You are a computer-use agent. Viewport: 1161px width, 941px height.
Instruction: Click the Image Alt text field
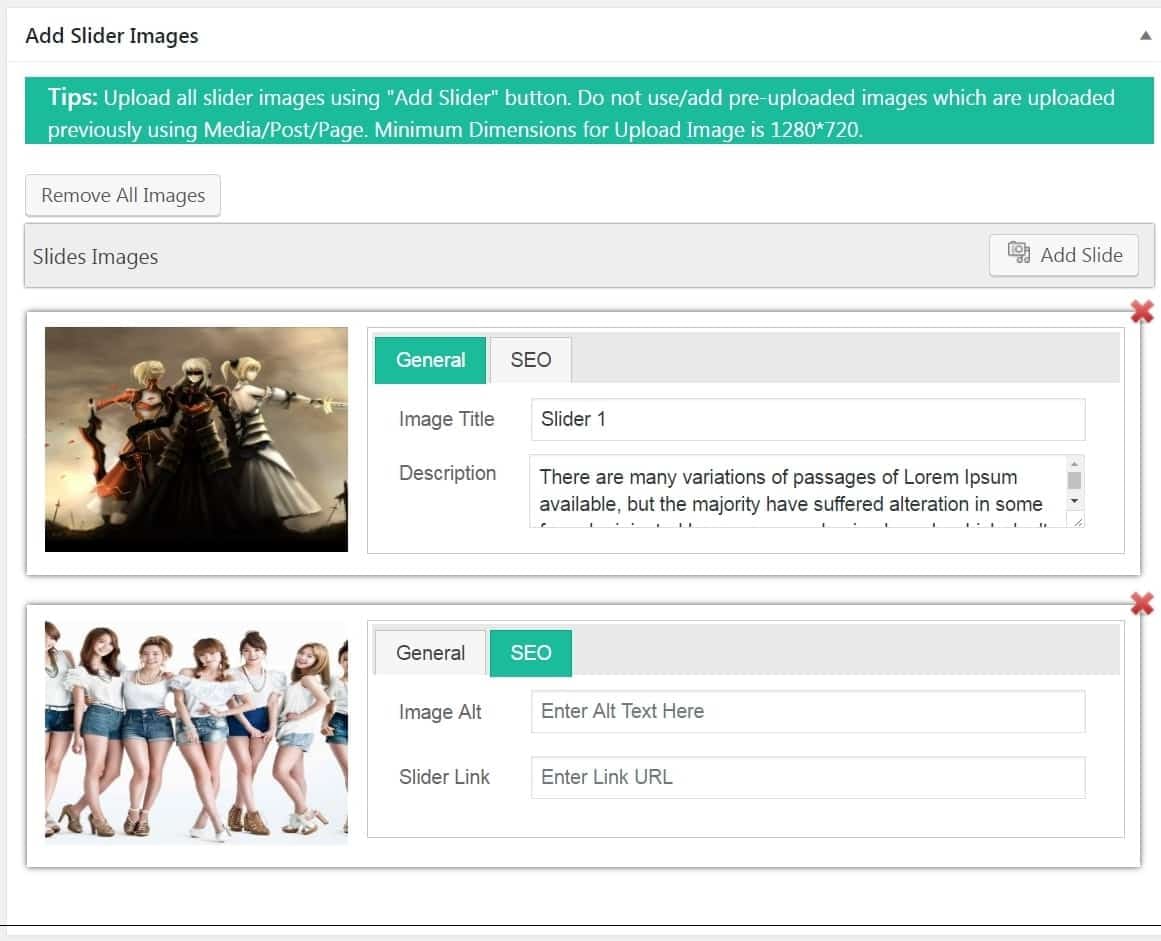point(808,711)
